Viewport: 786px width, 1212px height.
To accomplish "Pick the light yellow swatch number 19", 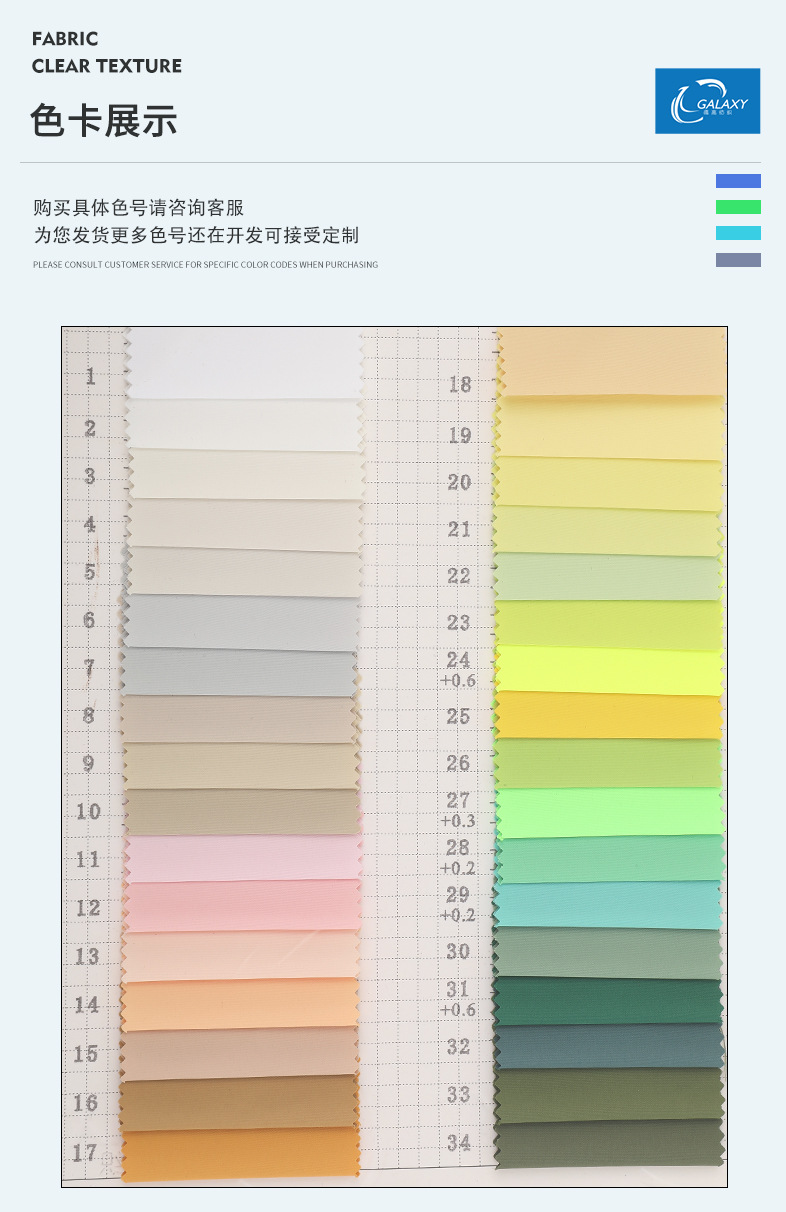I will click(611, 427).
